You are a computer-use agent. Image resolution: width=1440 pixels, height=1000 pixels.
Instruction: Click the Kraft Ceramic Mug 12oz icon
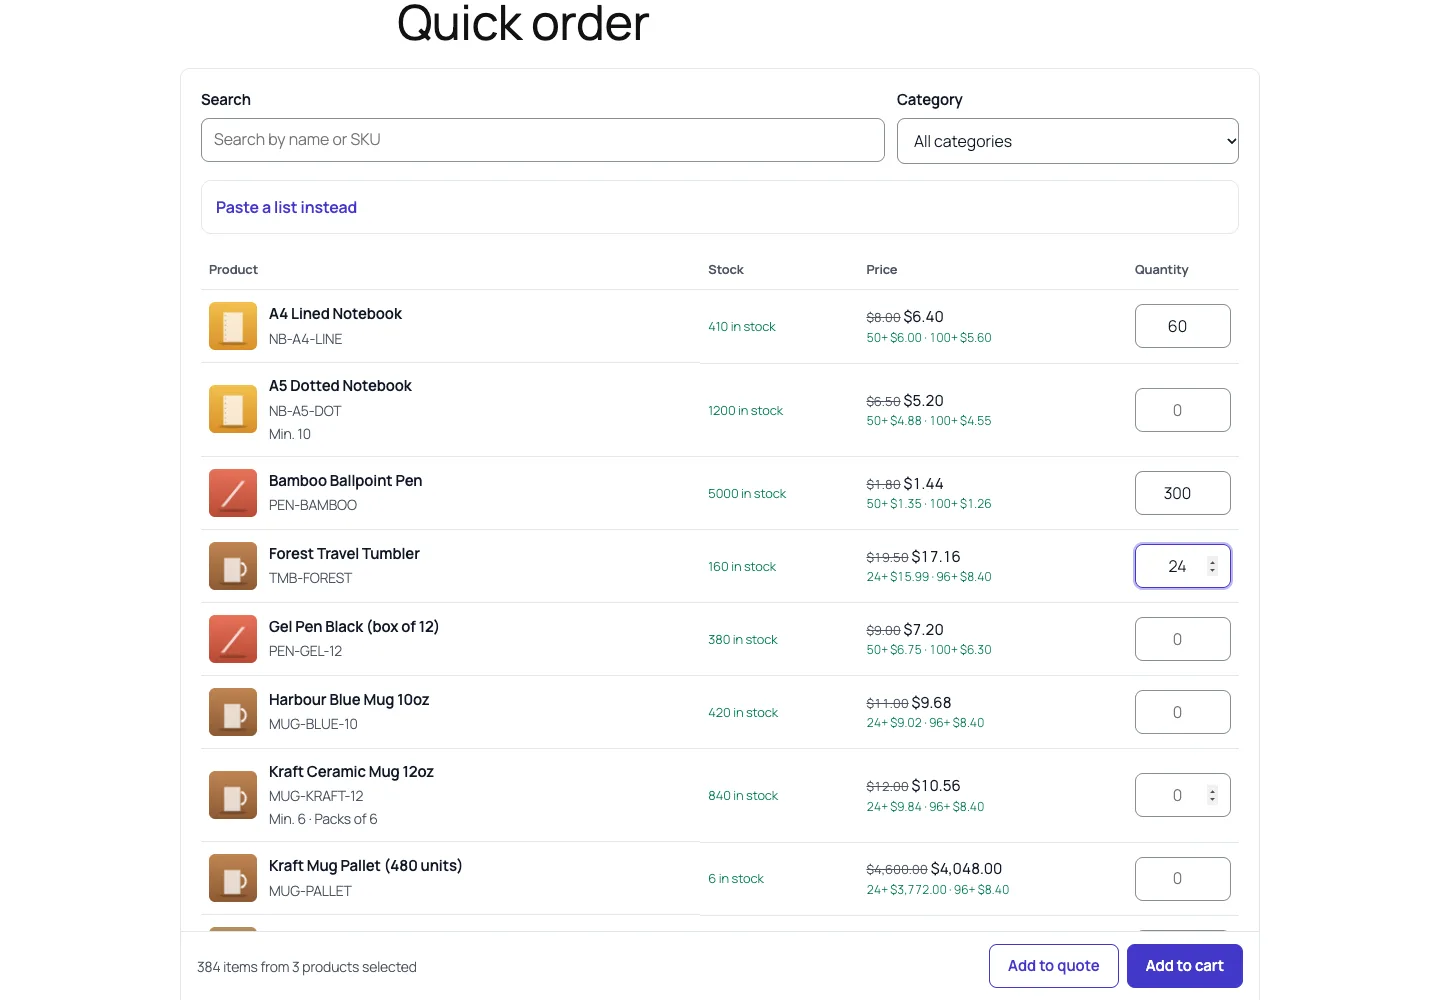click(x=233, y=795)
